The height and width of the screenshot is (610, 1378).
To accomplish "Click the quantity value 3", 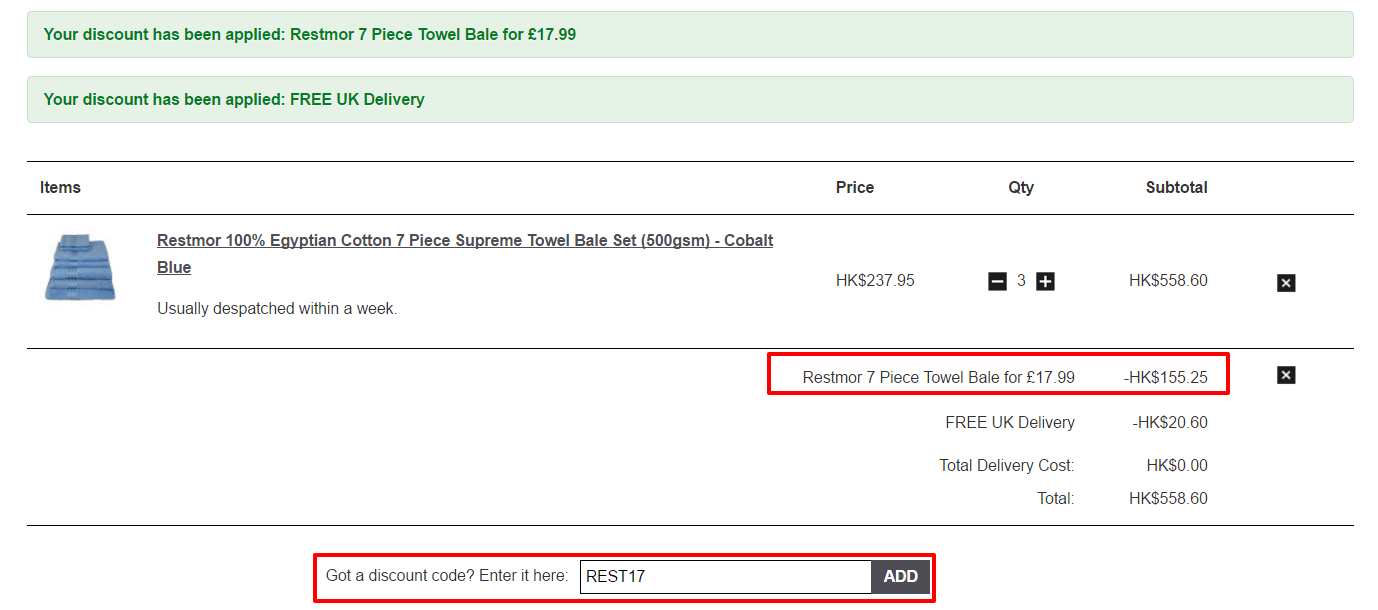I will 1021,281.
